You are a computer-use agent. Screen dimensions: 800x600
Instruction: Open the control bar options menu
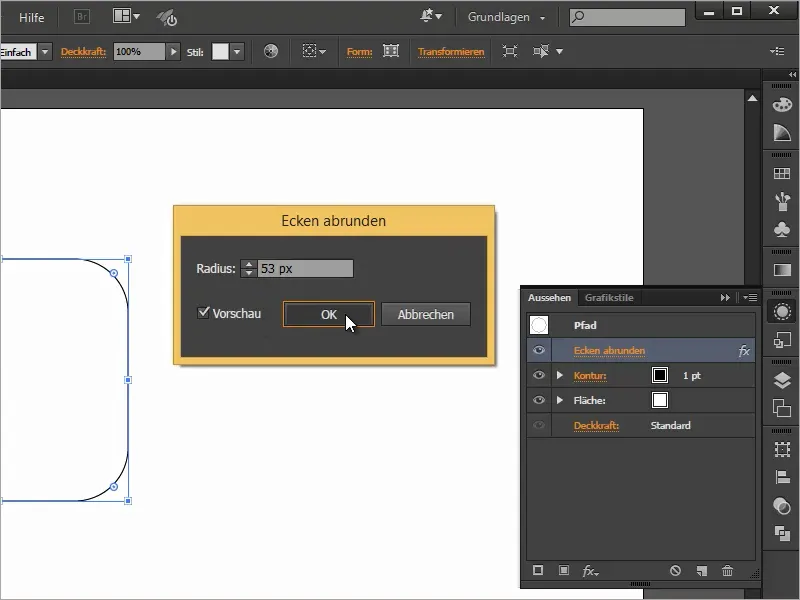777,51
